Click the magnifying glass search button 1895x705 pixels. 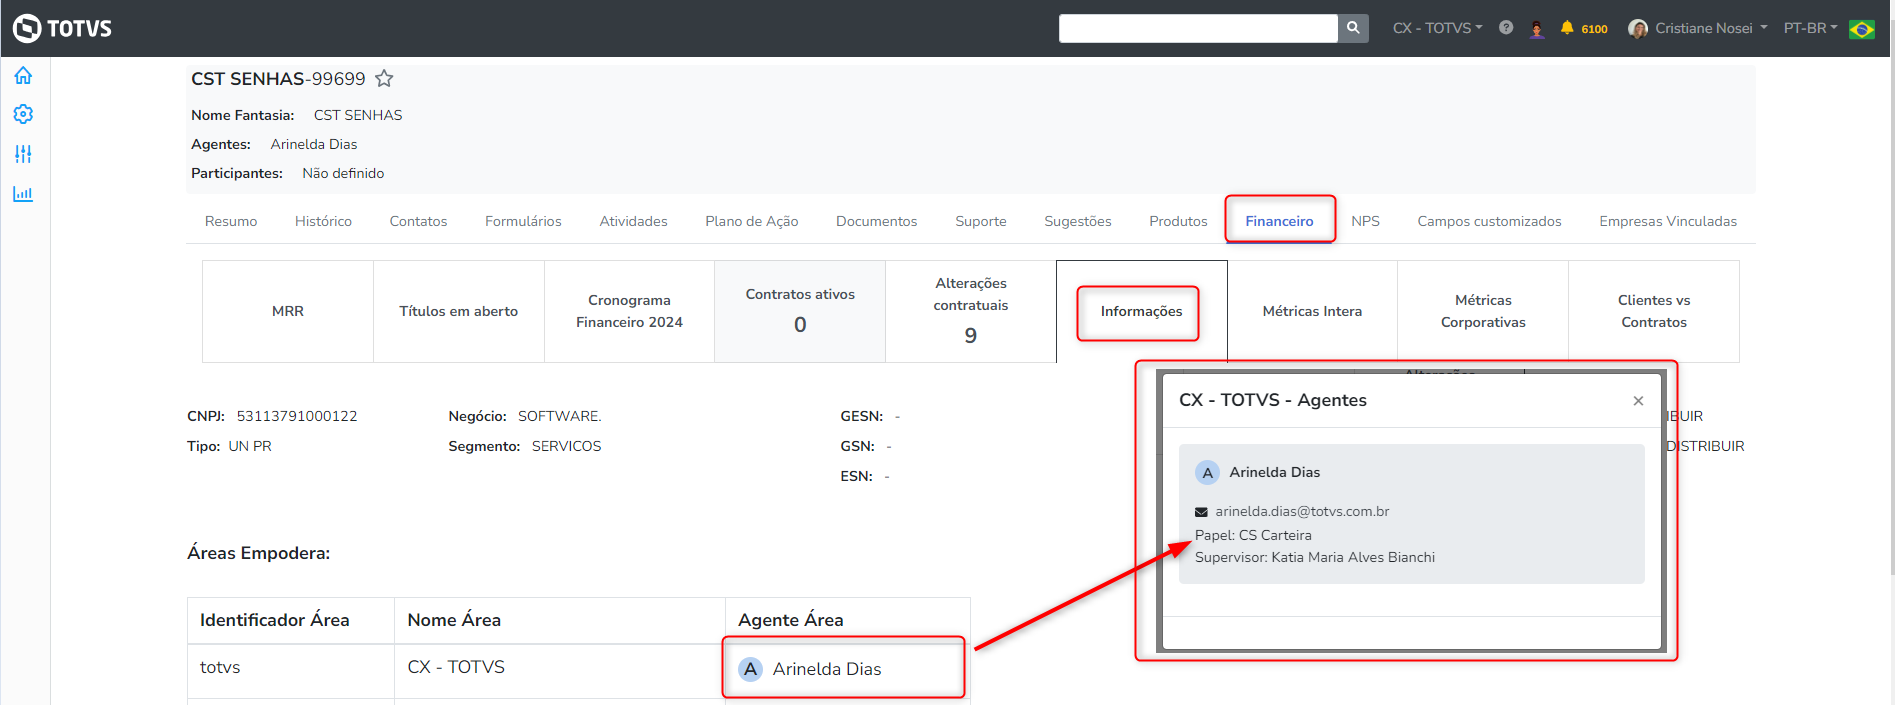pyautogui.click(x=1353, y=28)
